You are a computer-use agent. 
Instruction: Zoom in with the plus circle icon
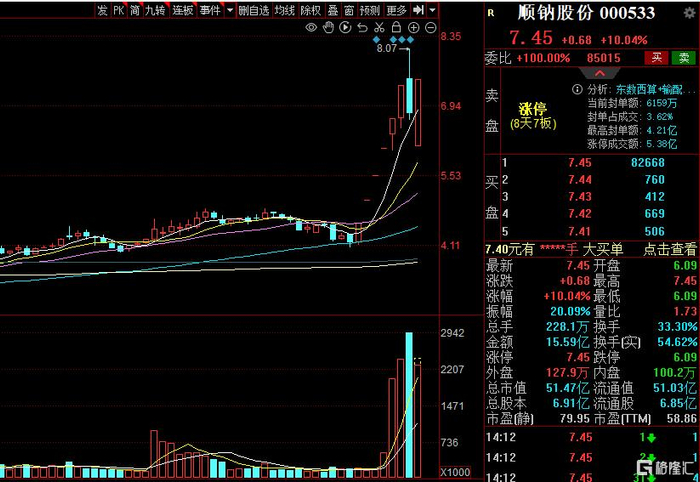point(414,28)
